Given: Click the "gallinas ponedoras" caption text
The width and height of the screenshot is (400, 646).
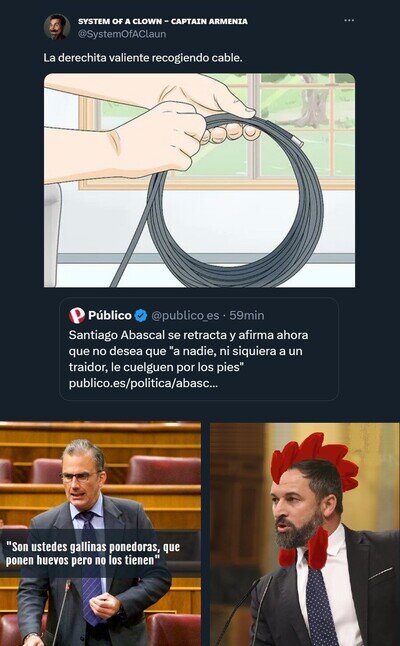Looking at the screenshot, I should (93, 553).
